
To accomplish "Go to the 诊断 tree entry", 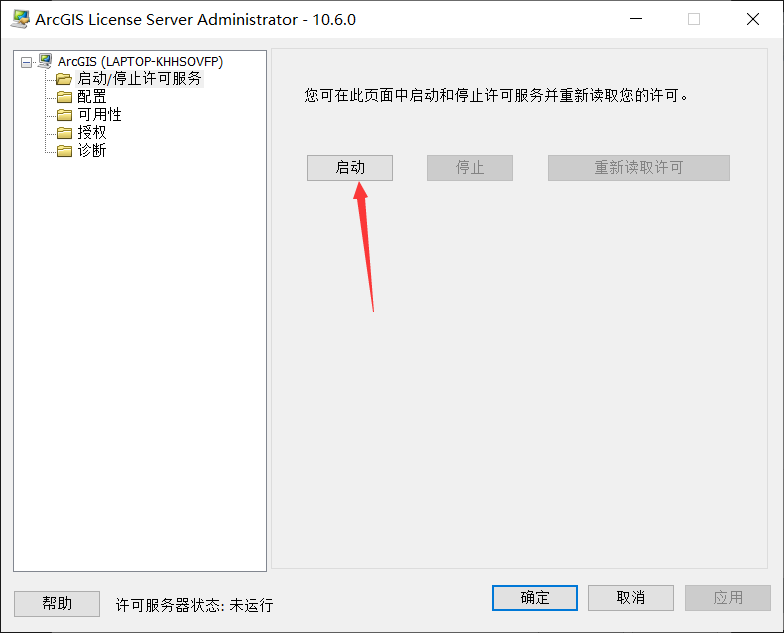I will 92,150.
